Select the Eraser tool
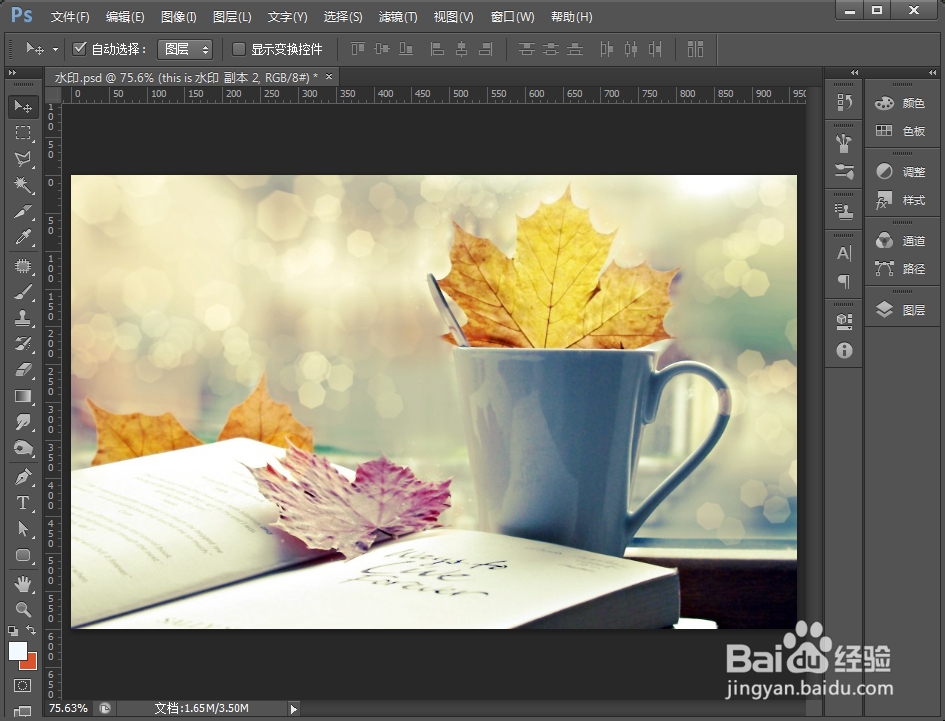The height and width of the screenshot is (721, 945). tap(23, 370)
